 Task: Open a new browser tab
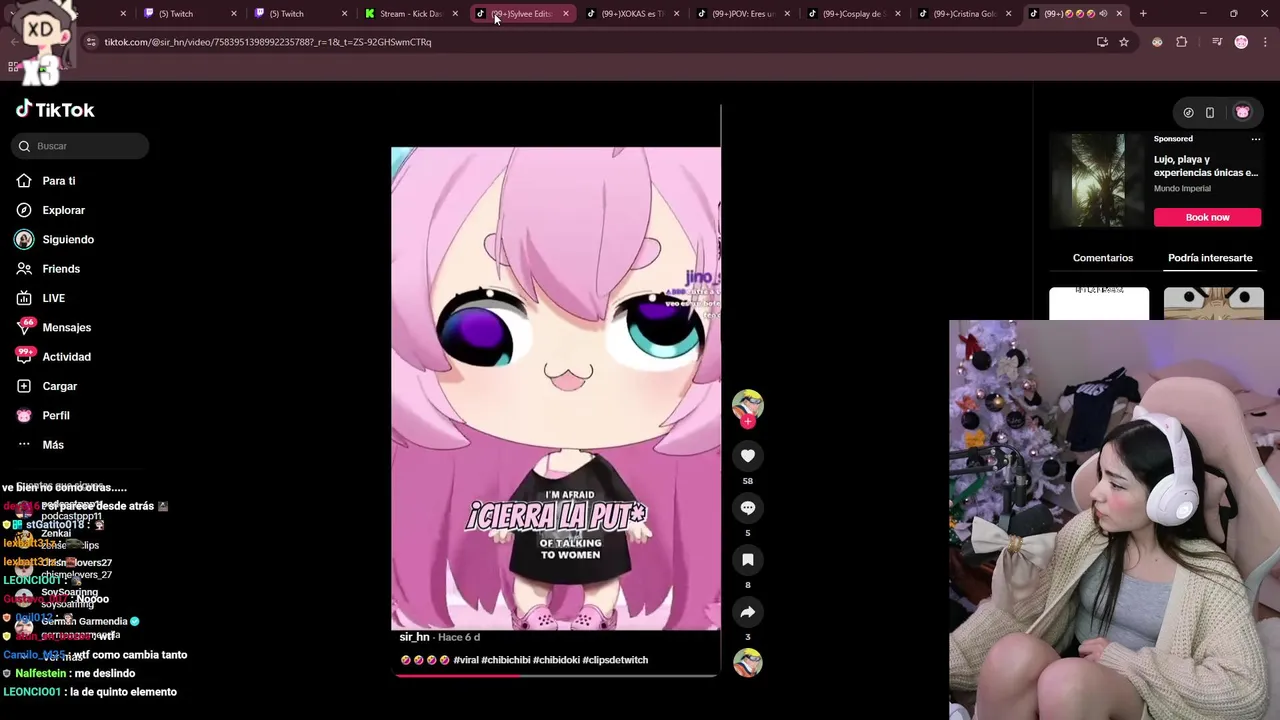click(1143, 14)
